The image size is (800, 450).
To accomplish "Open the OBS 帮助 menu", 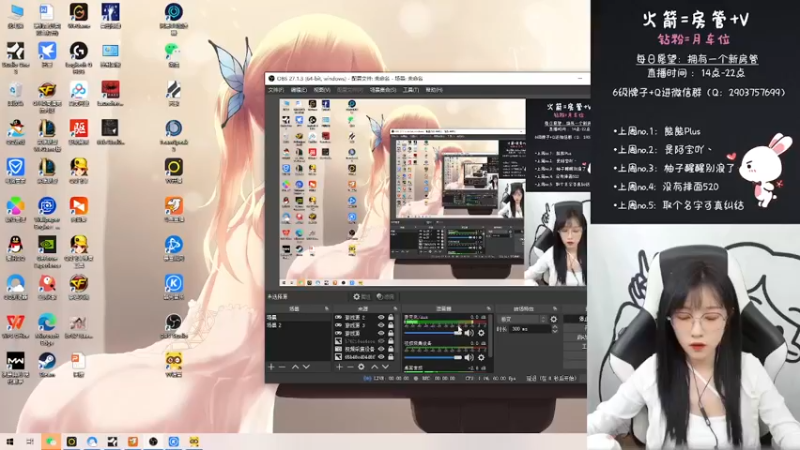I will pyautogui.click(x=434, y=90).
